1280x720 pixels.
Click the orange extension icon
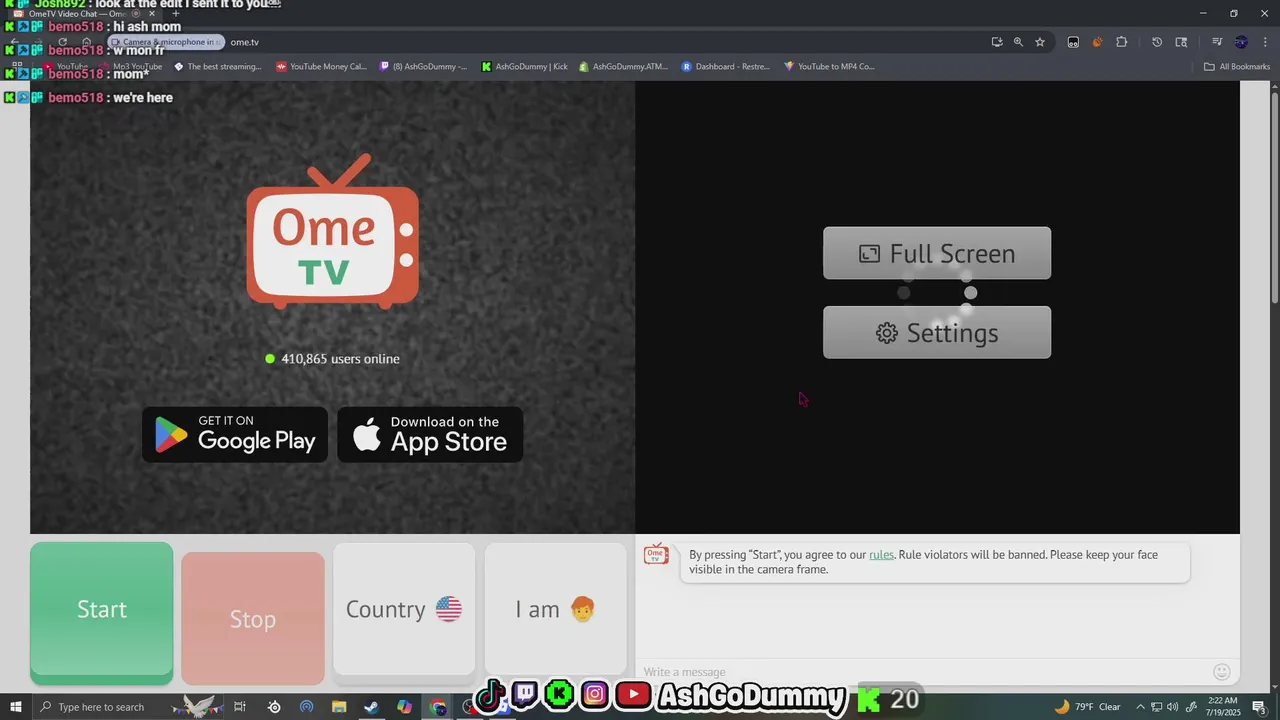point(1097,42)
